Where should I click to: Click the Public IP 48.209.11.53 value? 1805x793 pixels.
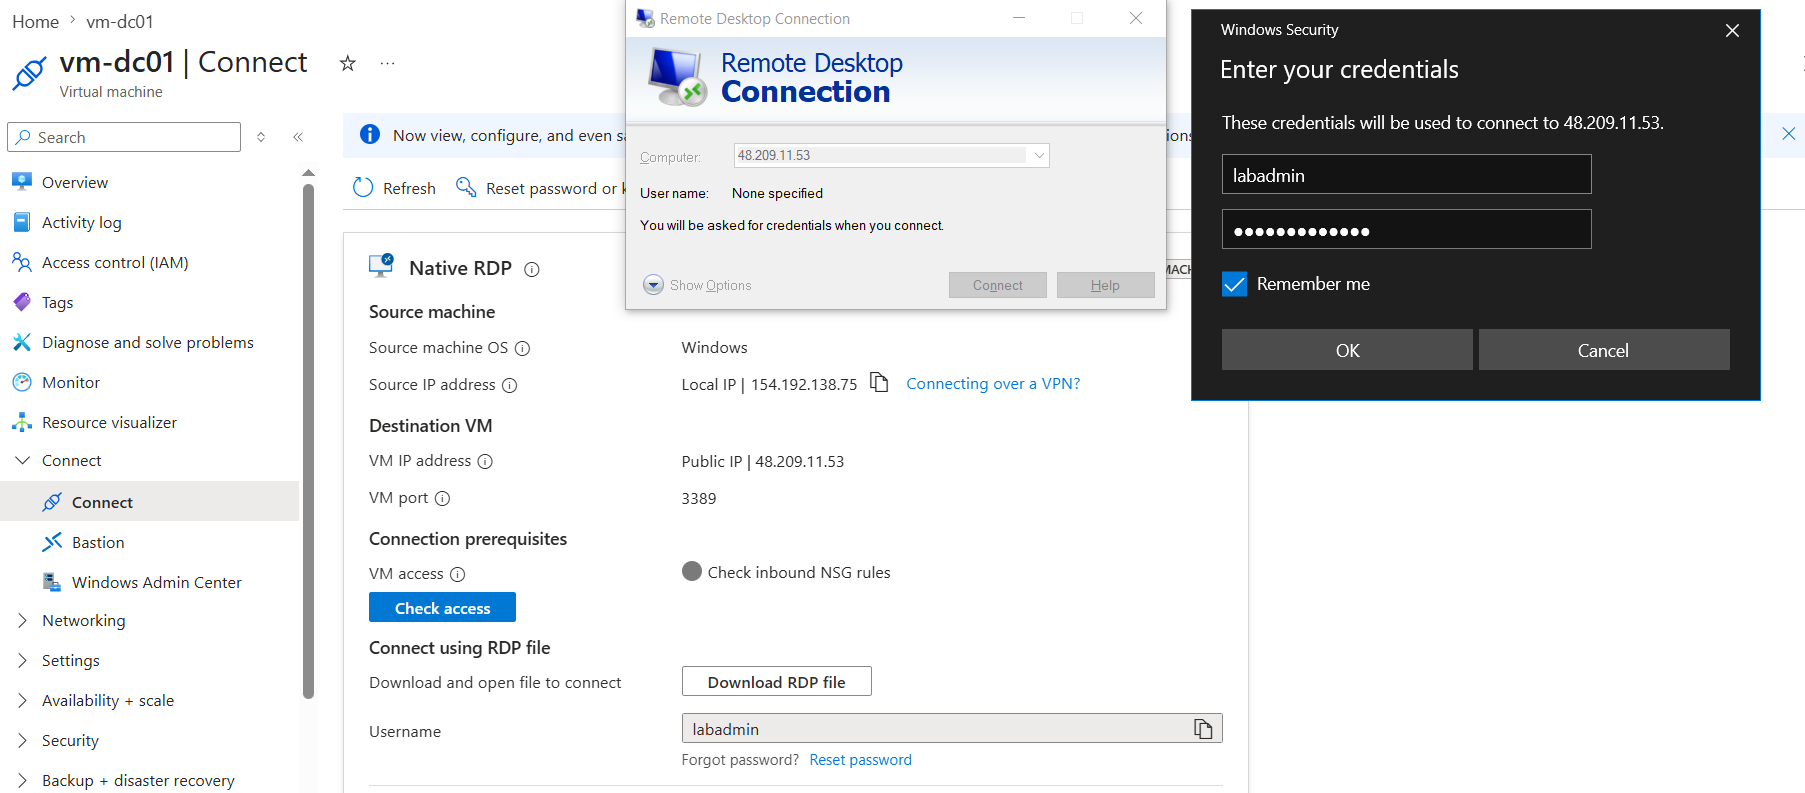tap(762, 462)
